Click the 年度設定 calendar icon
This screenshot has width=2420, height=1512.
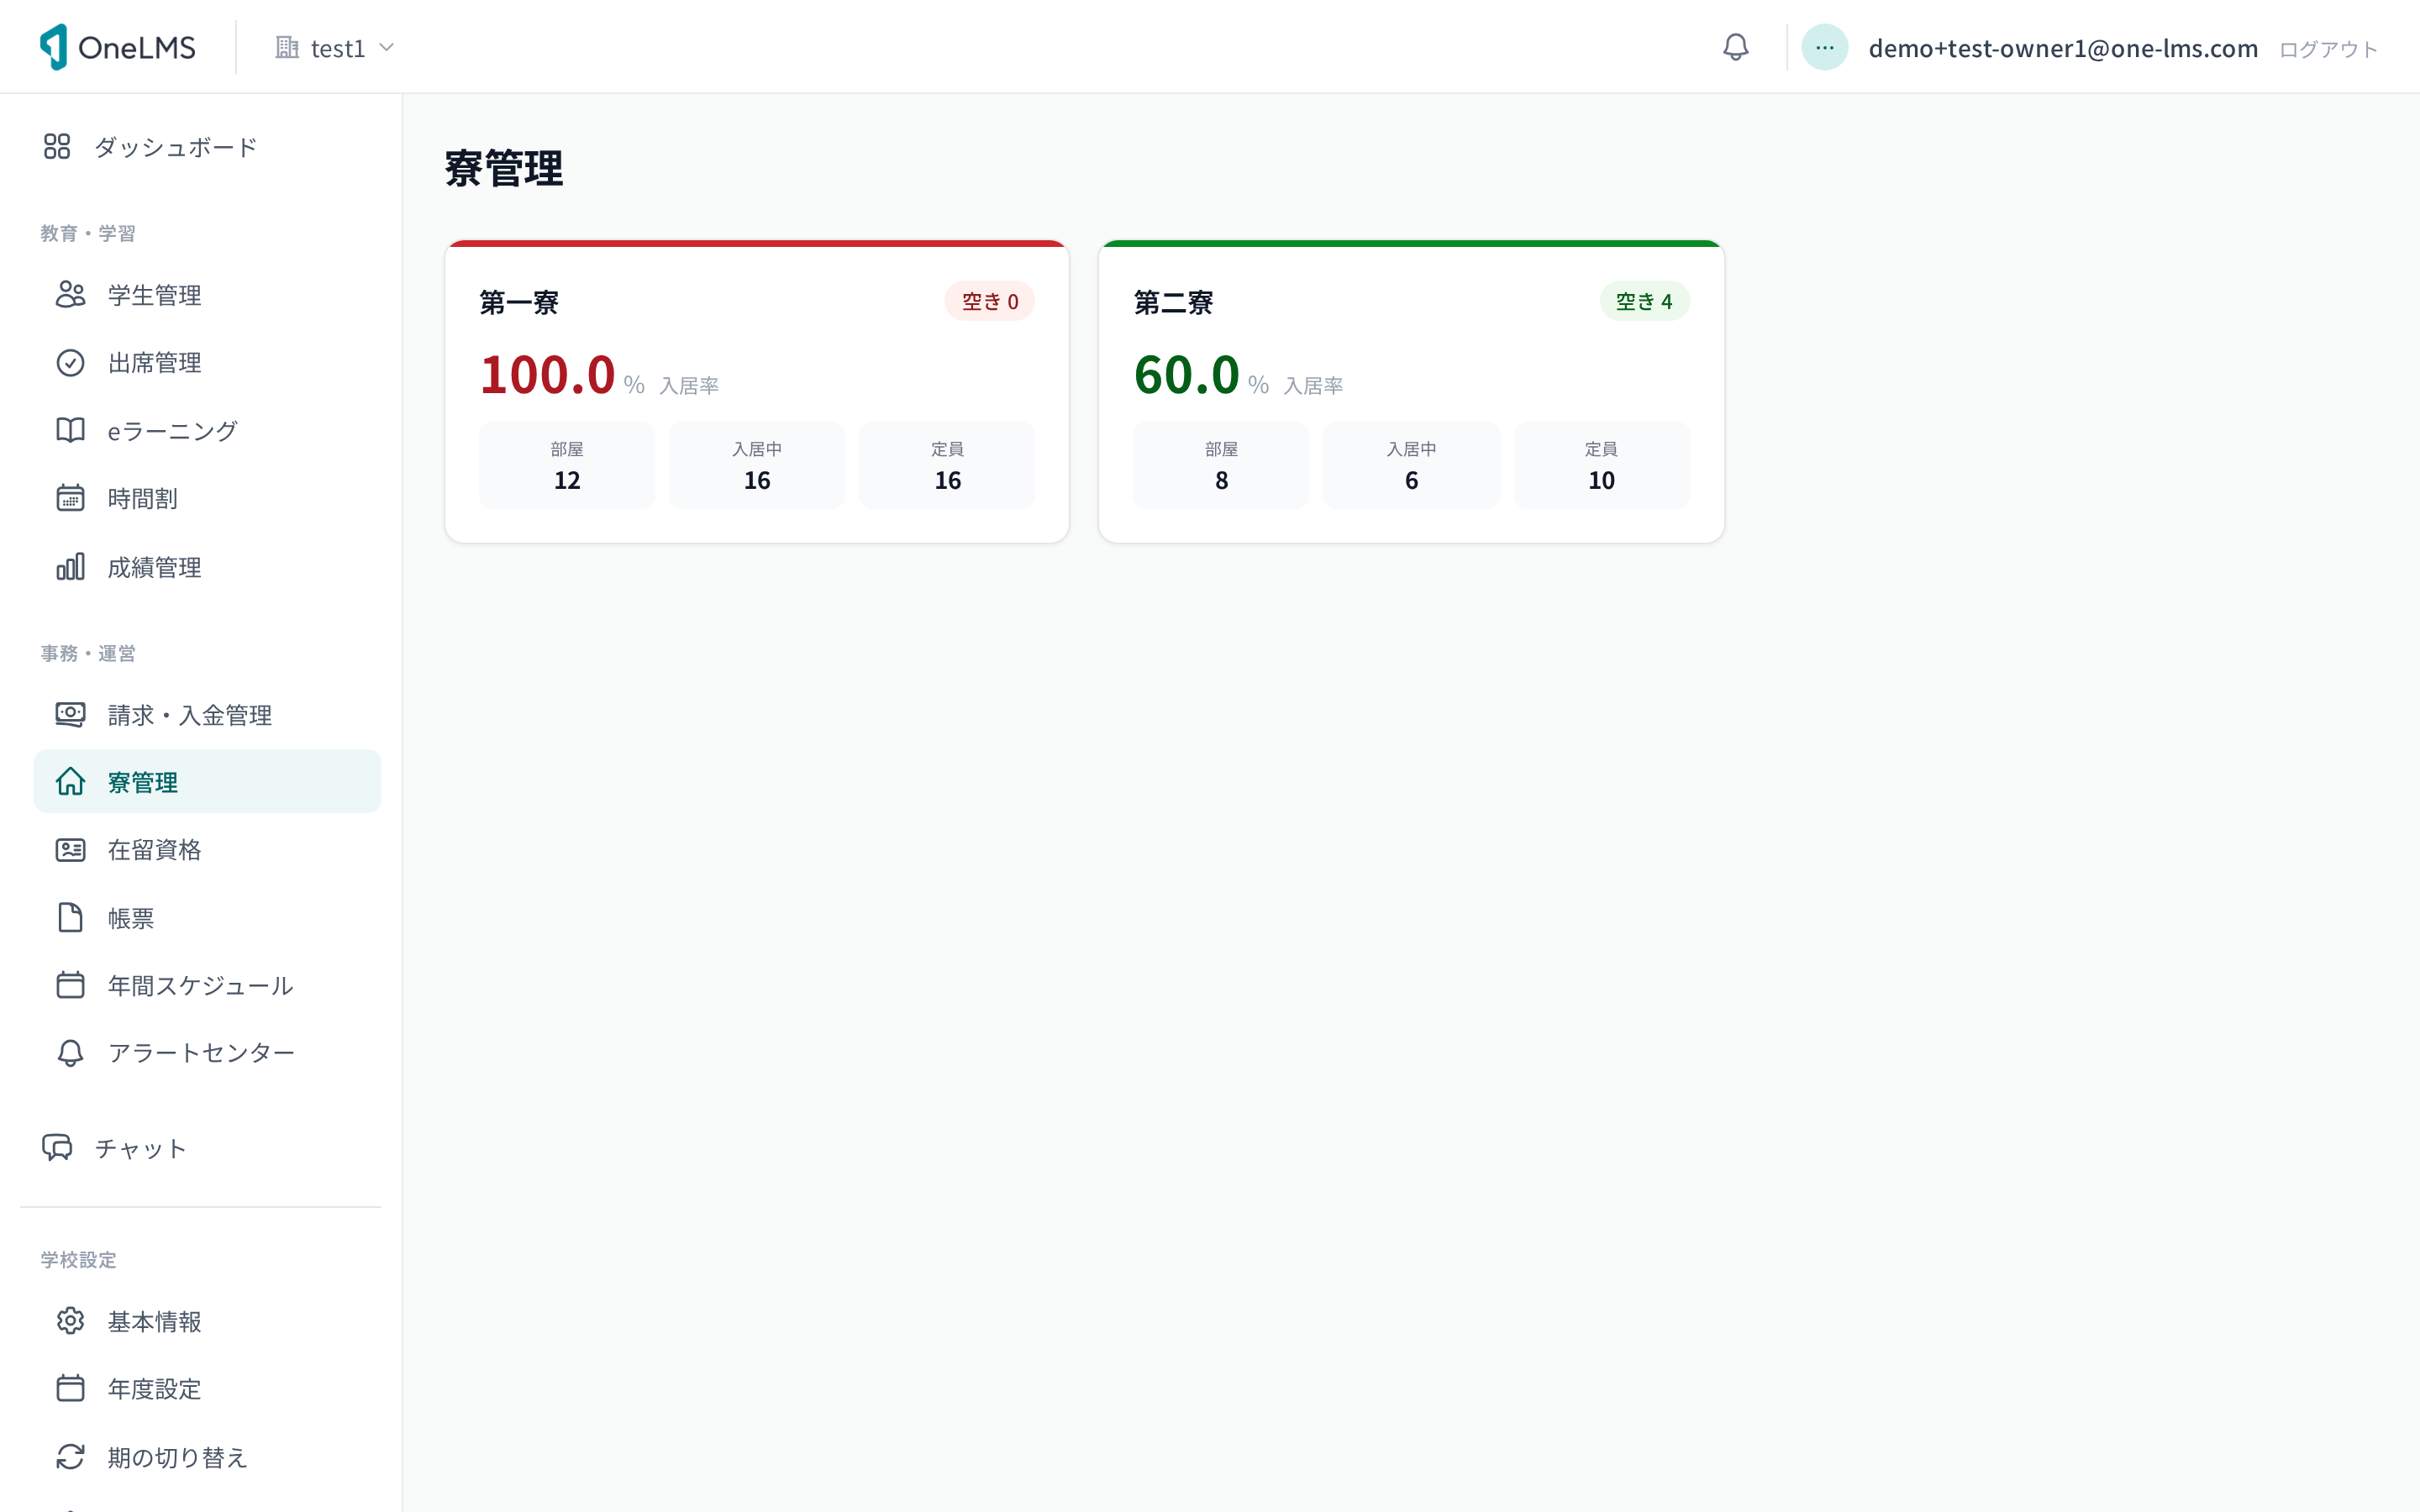coord(70,1388)
